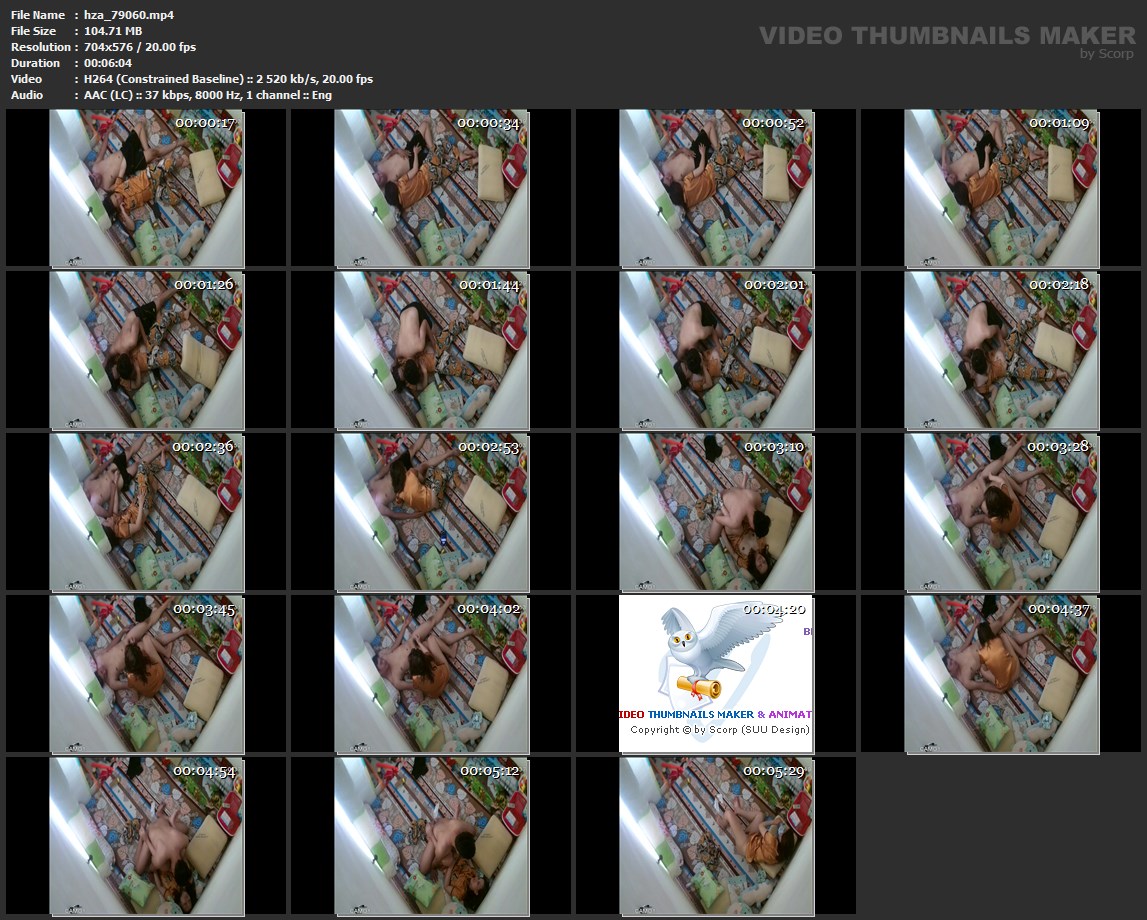Viewport: 1147px width, 920px height.
Task: Open the frame stamped 00:02:36
Action: point(146,512)
